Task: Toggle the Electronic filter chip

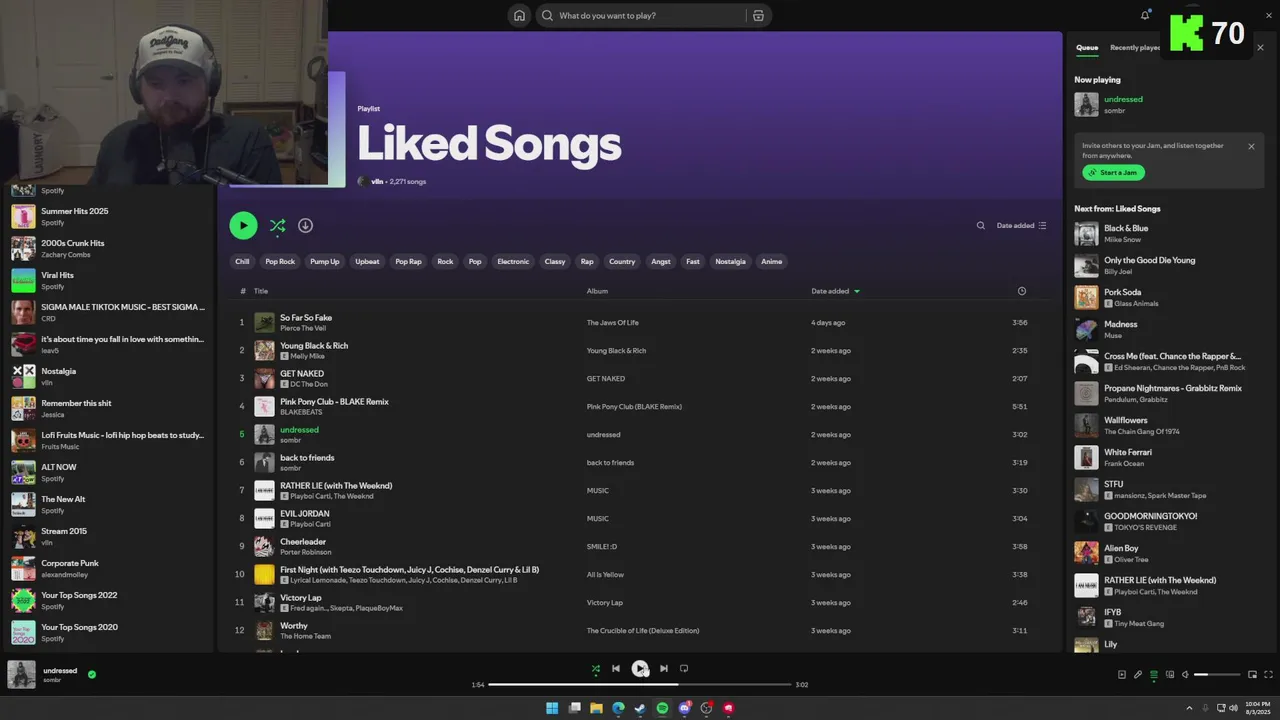Action: point(513,261)
